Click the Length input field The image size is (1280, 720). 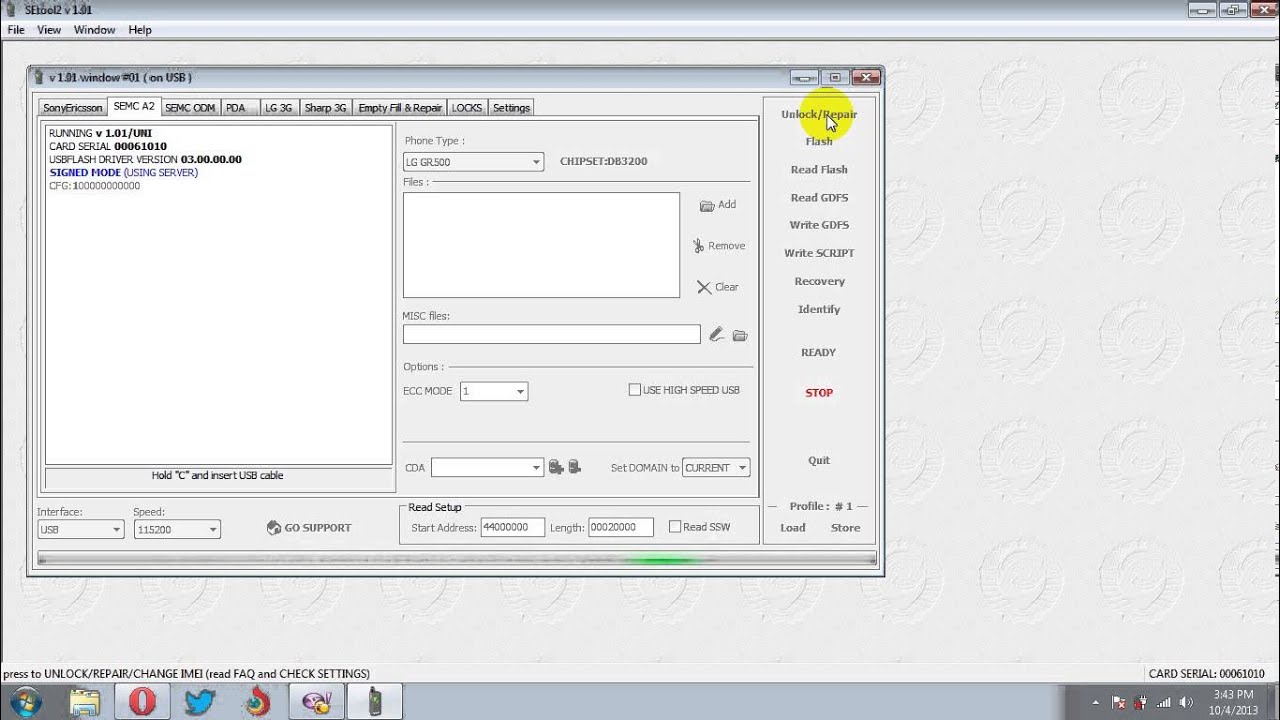click(620, 527)
